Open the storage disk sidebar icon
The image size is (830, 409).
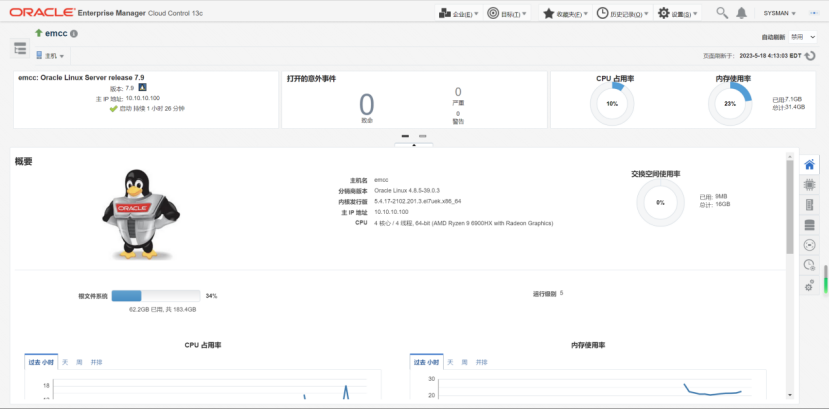pyautogui.click(x=809, y=225)
